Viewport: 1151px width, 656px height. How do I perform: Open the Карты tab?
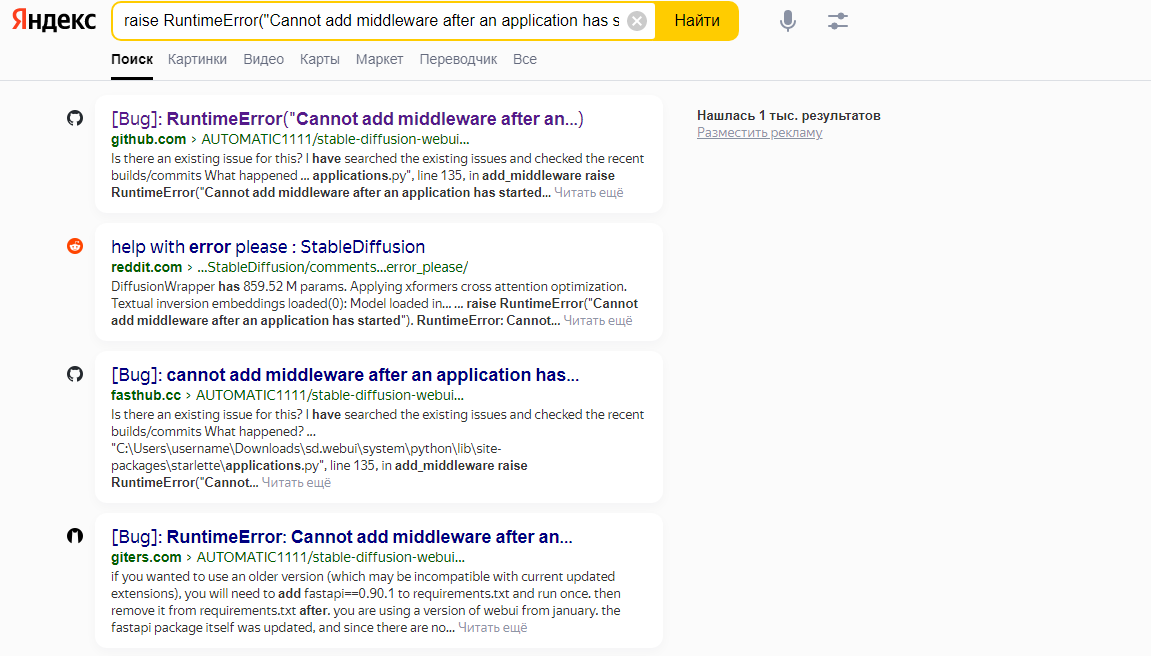point(319,59)
